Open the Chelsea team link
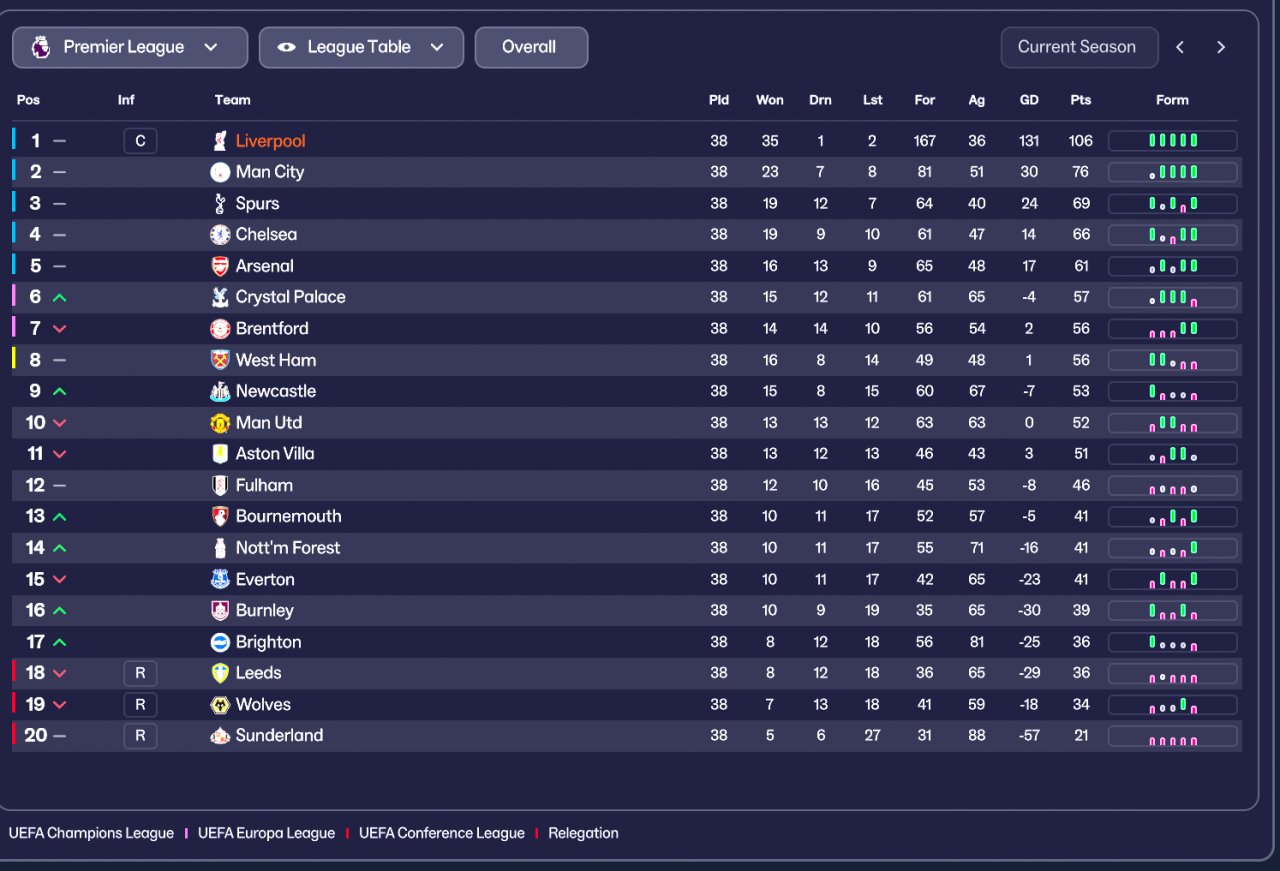Image resolution: width=1280 pixels, height=871 pixels. click(266, 235)
